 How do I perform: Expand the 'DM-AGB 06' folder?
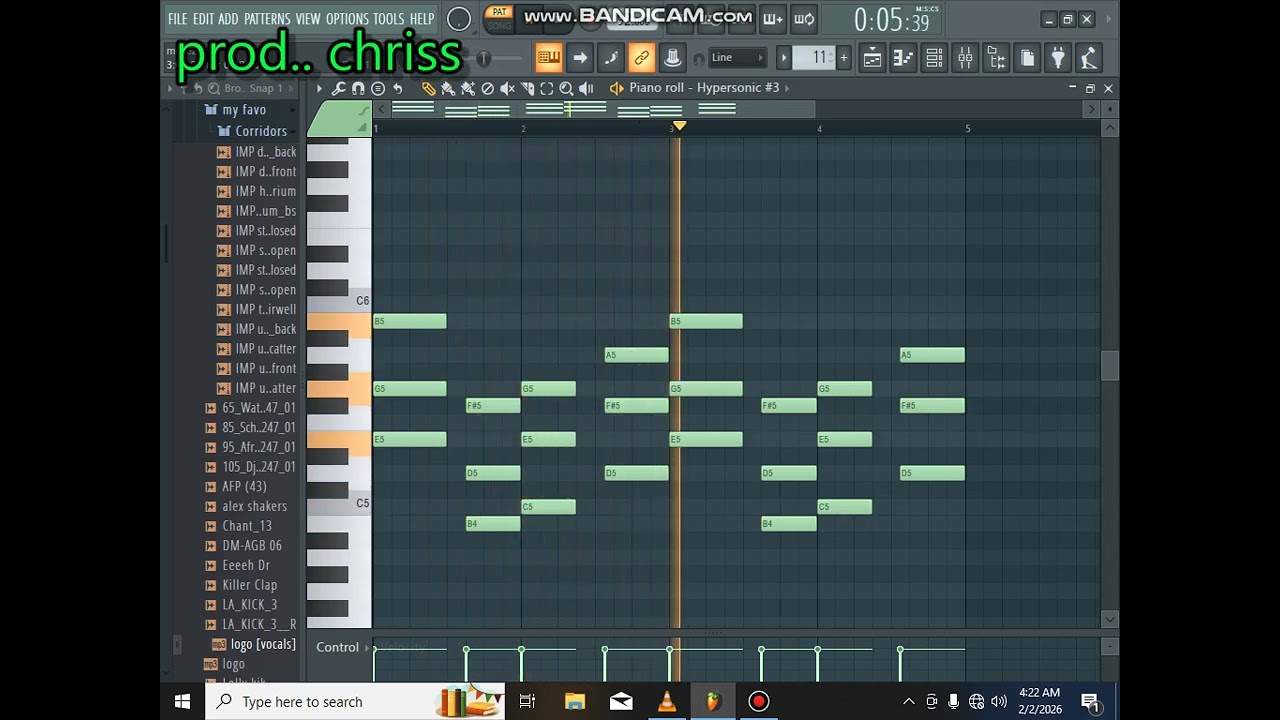pyautogui.click(x=252, y=546)
